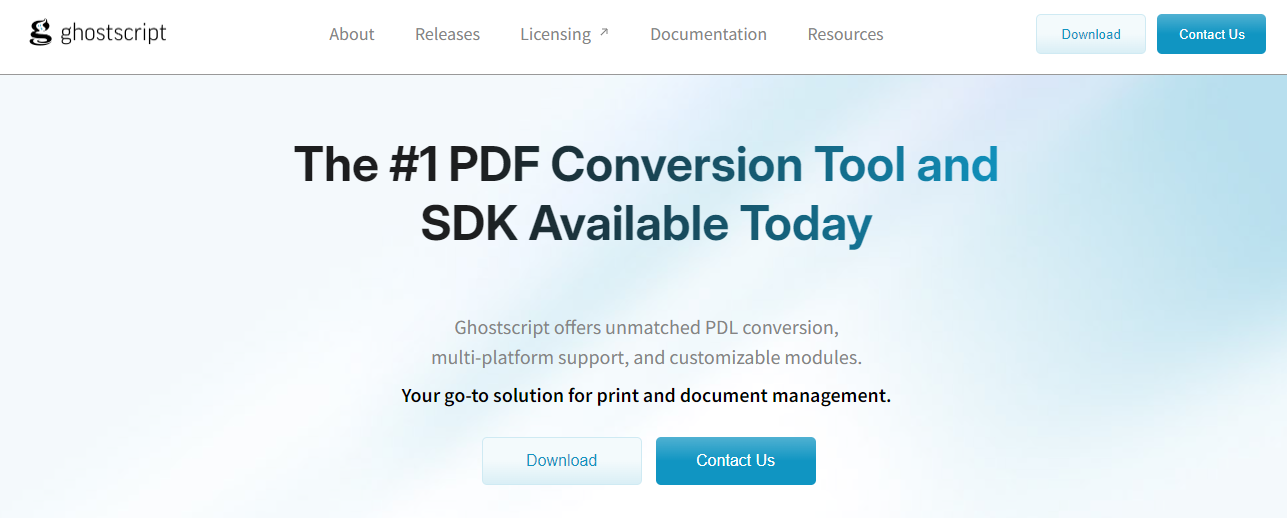Click the "SDK Available Today" headline line
The width and height of the screenshot is (1287, 518).
(646, 224)
